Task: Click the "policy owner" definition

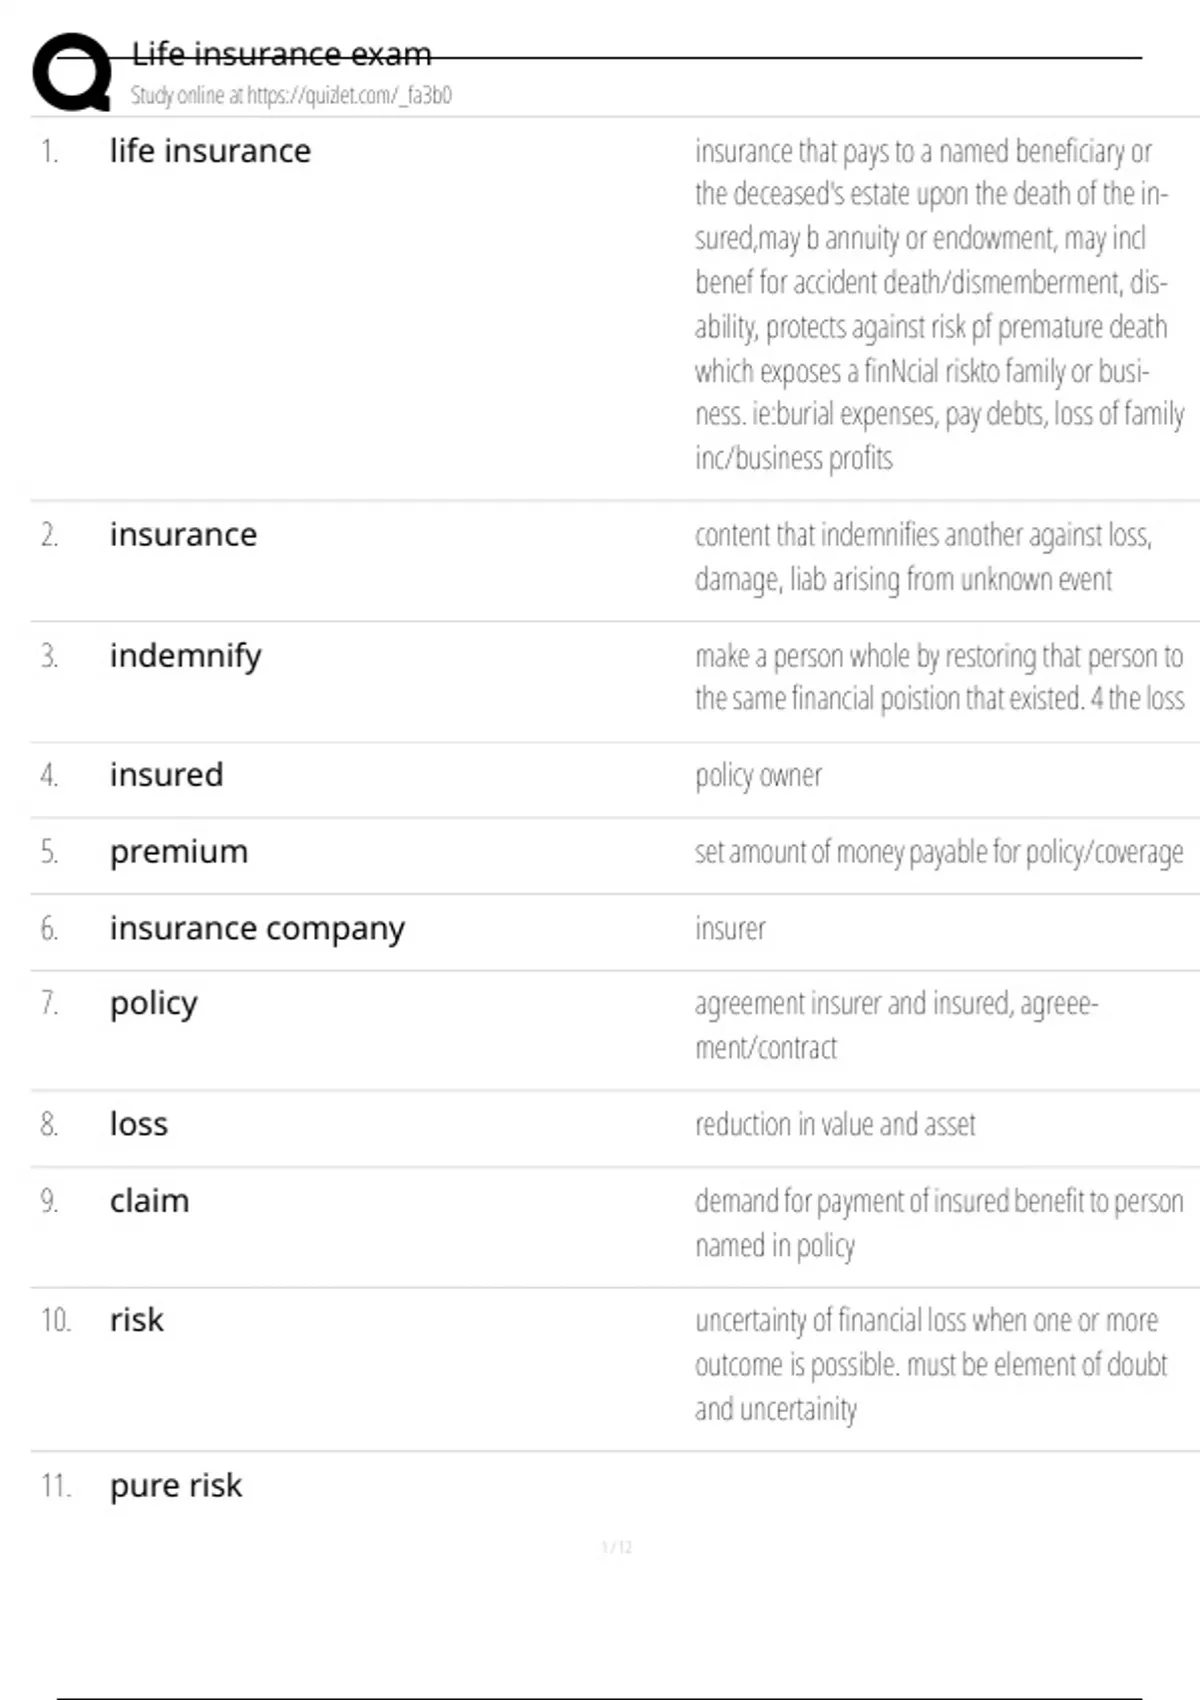Action: (758, 776)
